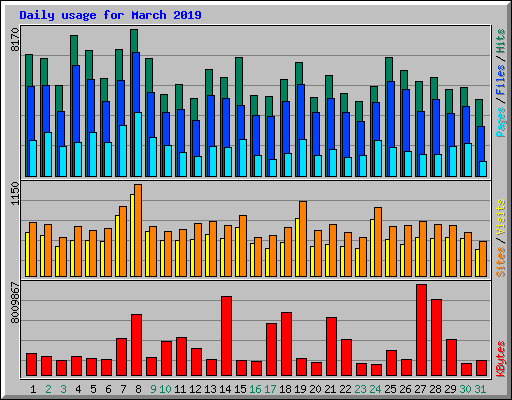The image size is (512, 400).
Task: Click the red KBytes bar for day 21
Action: coord(331,347)
